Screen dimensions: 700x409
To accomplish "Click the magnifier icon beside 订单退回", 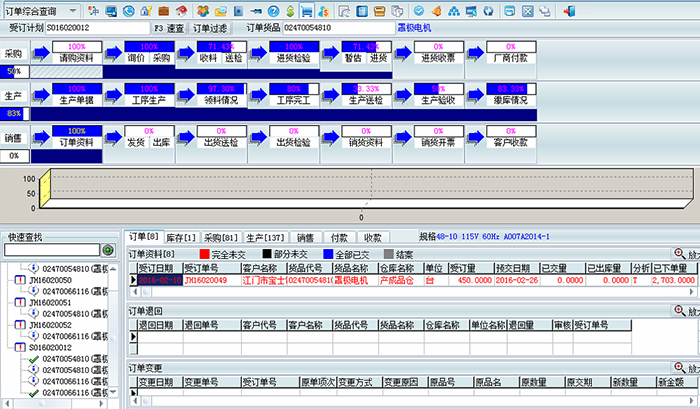I will 679,311.
